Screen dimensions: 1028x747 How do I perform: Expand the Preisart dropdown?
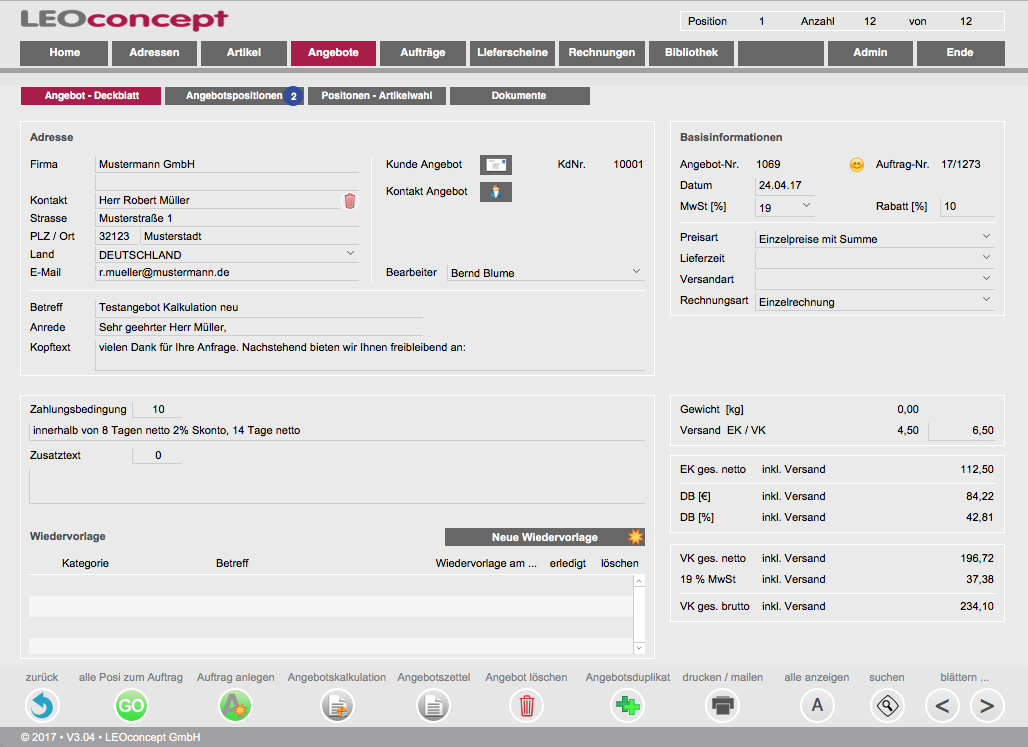tap(986, 237)
